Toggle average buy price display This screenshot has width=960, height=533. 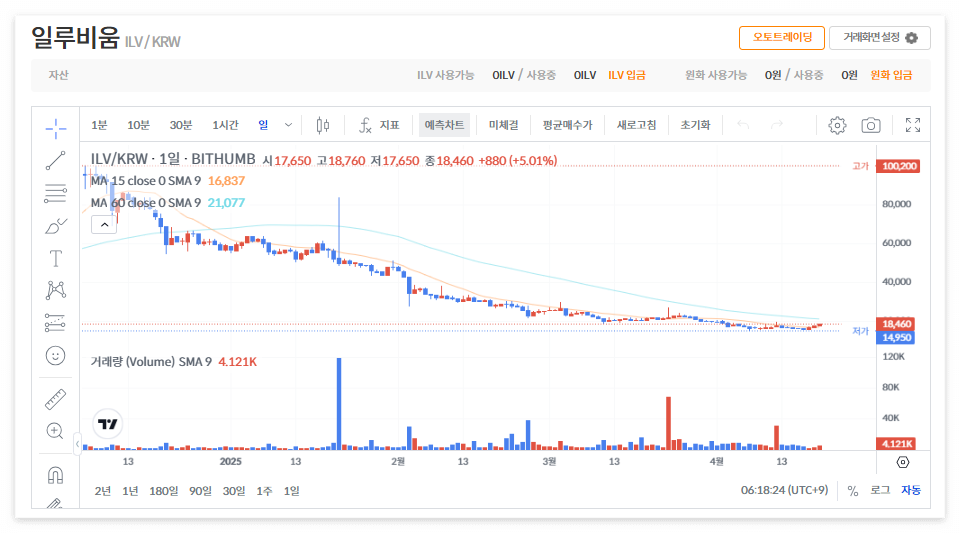(x=568, y=125)
